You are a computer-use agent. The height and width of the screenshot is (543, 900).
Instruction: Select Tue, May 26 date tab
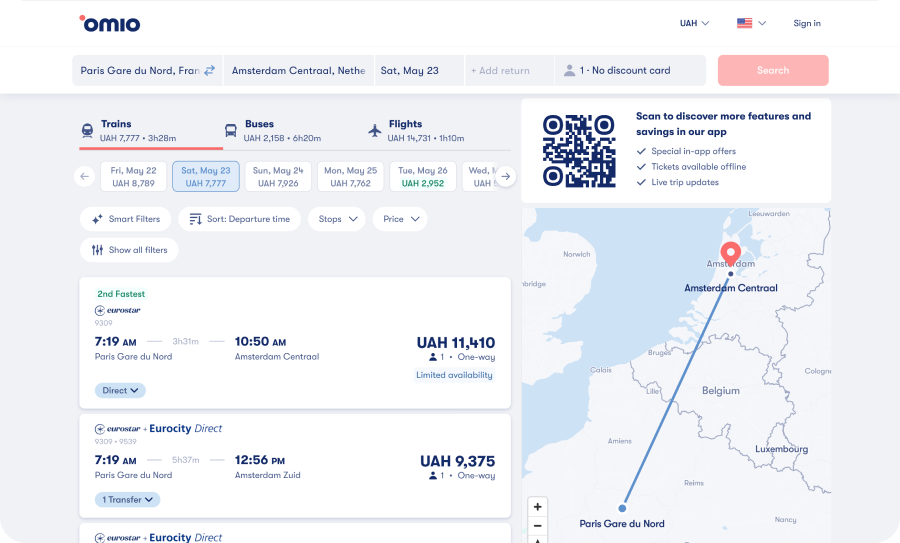(423, 176)
